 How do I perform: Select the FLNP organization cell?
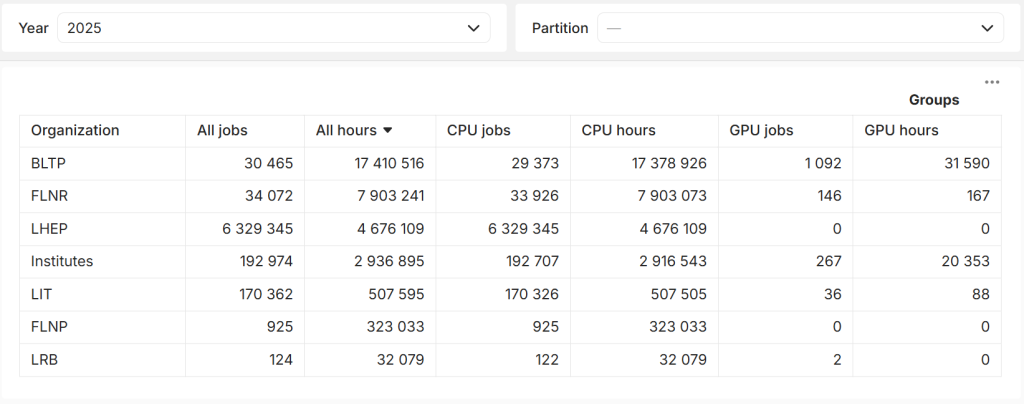coord(48,327)
